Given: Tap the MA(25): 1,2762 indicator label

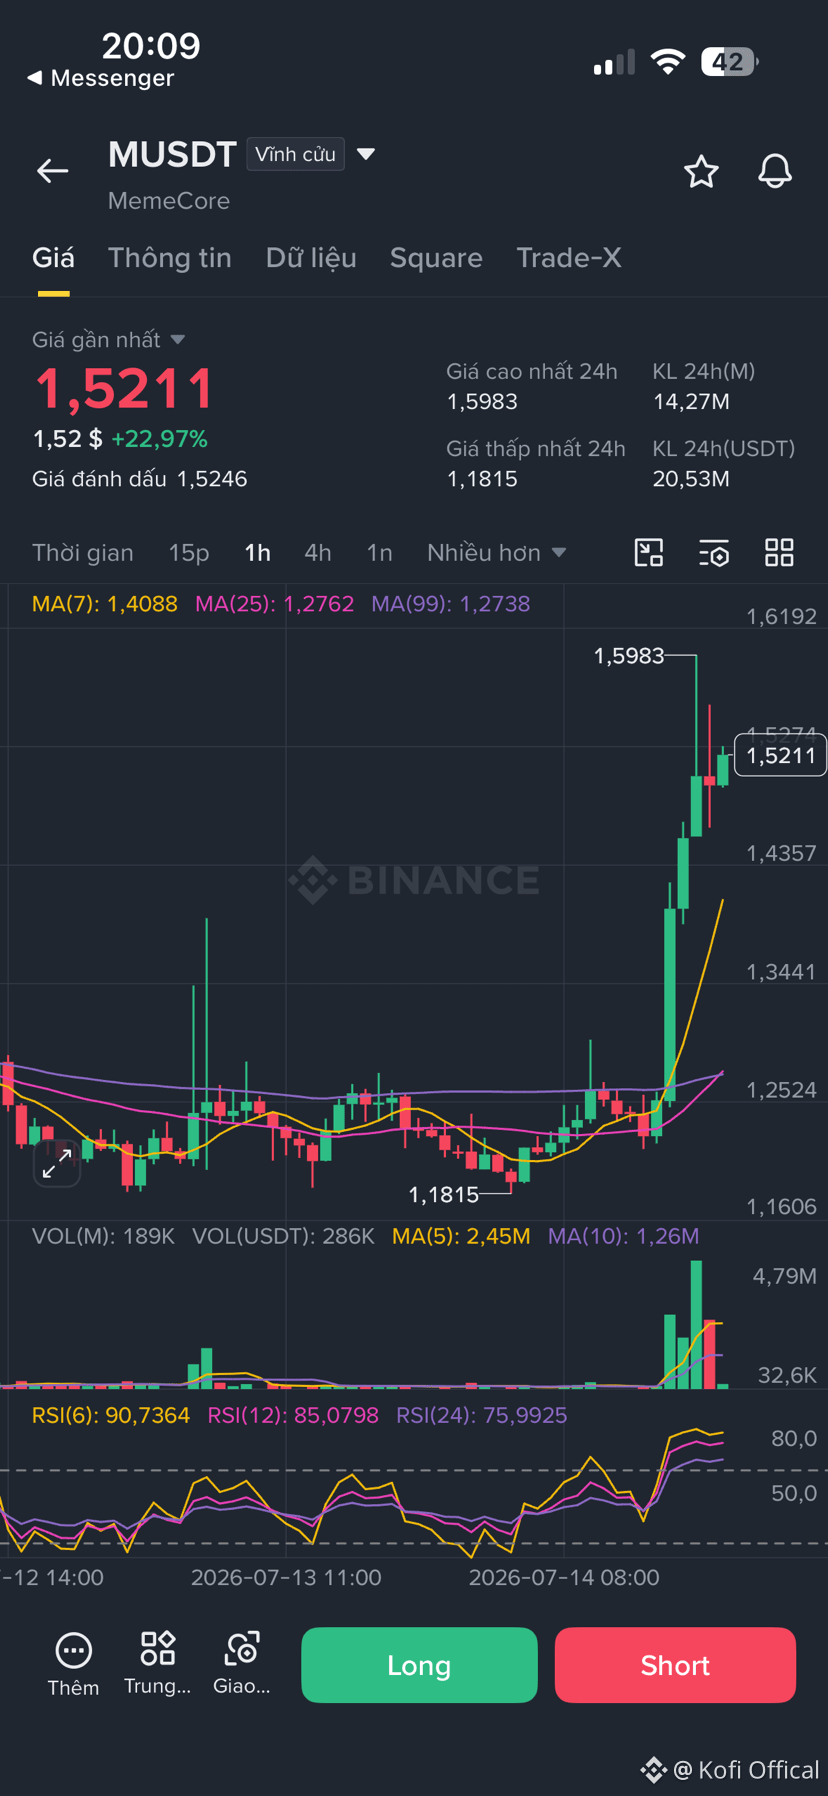Looking at the screenshot, I should pyautogui.click(x=274, y=604).
